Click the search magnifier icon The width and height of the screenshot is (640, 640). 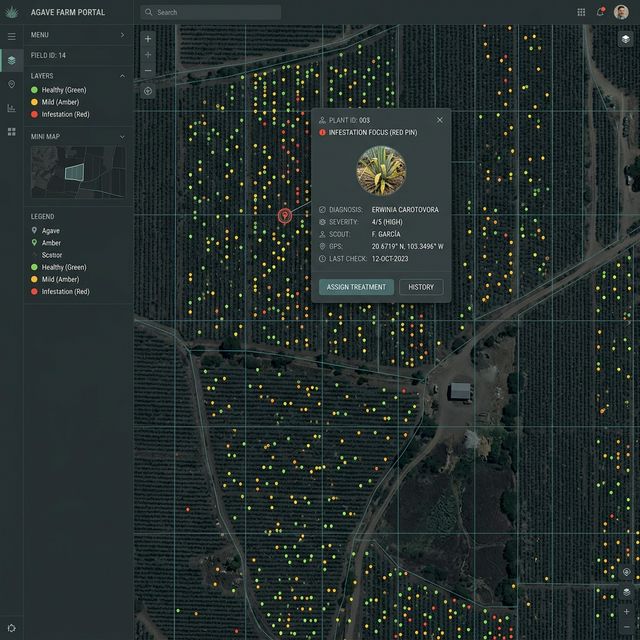pyautogui.click(x=149, y=12)
